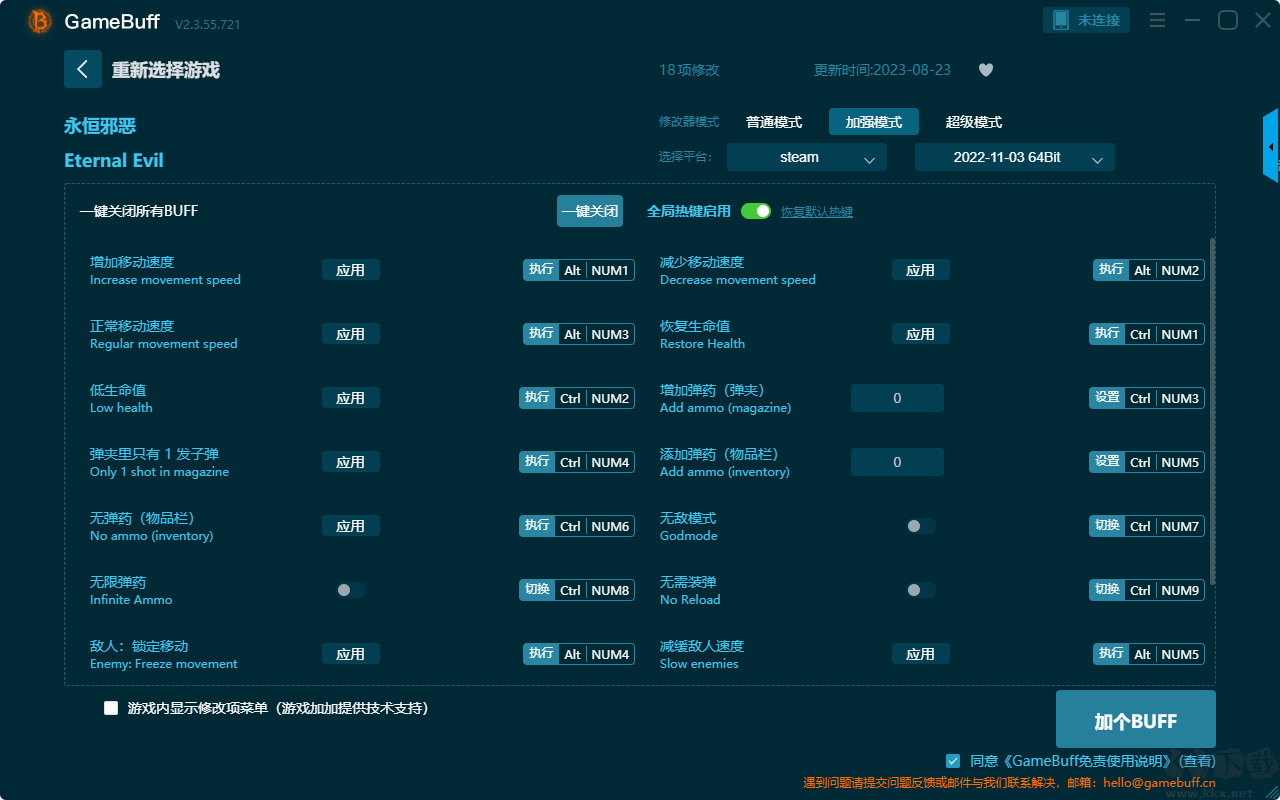The width and height of the screenshot is (1280, 800).
Task: Select 普通模式 (normal mode) tab
Action: (774, 122)
